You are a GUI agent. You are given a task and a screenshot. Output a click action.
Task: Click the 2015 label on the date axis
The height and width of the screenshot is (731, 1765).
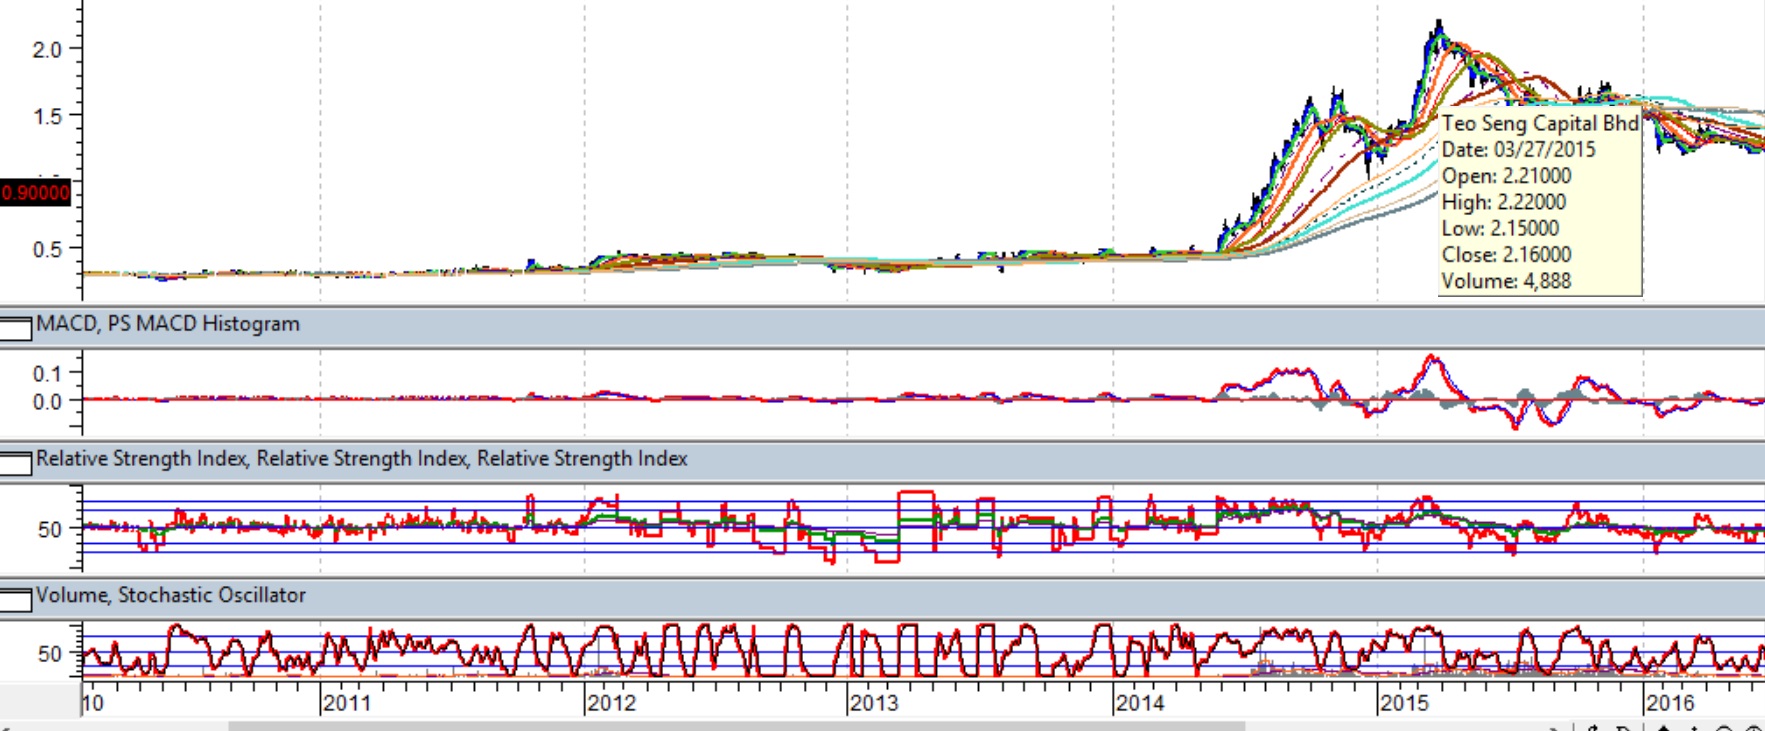(1405, 703)
